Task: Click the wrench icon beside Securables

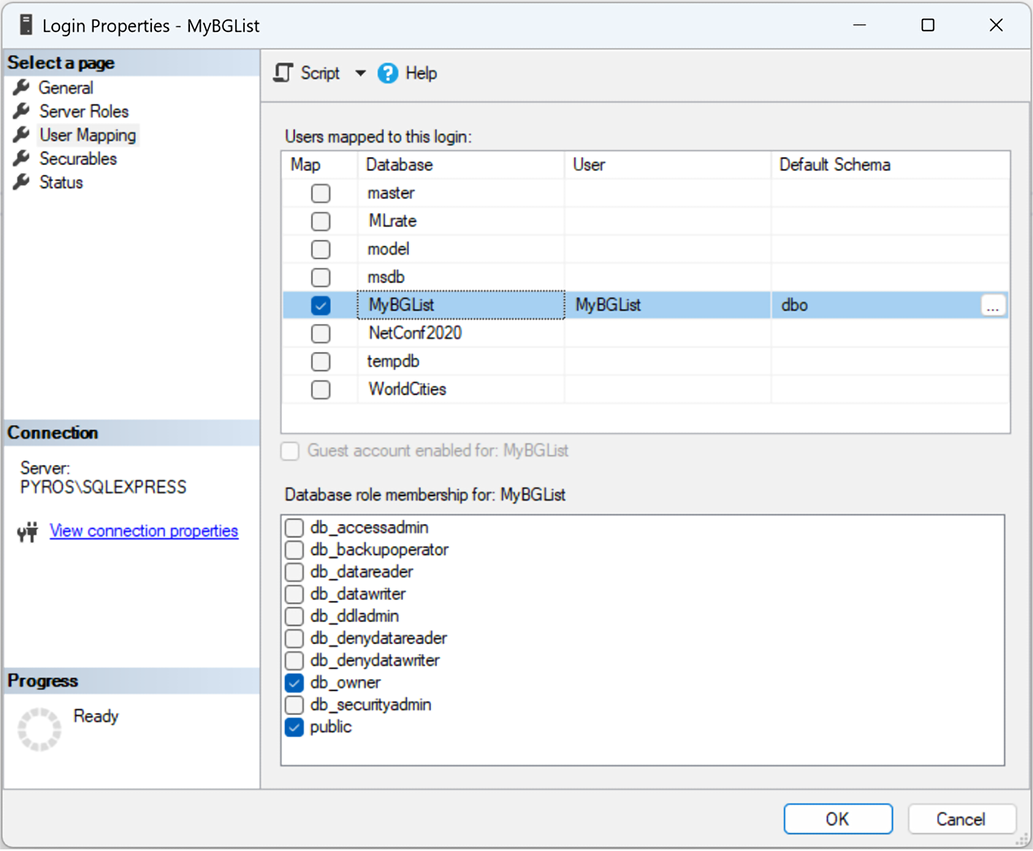Action: (21, 158)
